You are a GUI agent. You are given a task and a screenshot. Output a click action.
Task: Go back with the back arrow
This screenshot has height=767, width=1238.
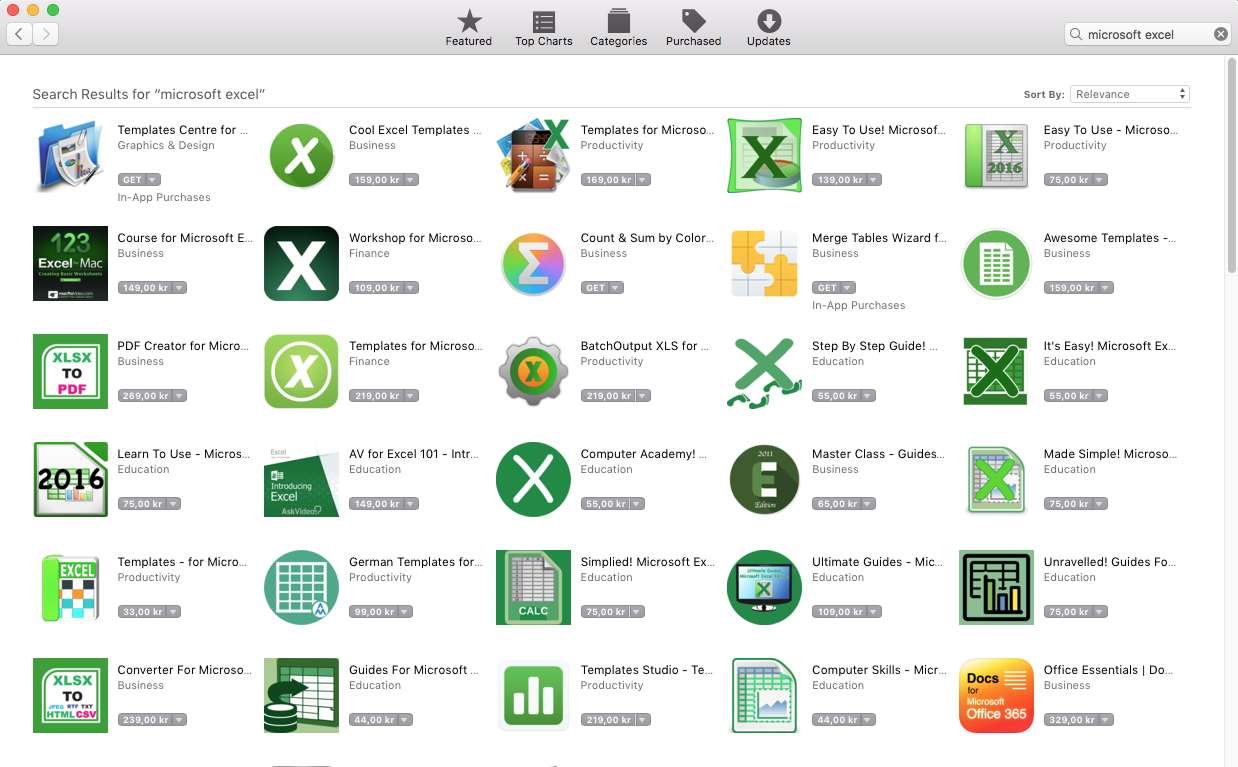(20, 34)
